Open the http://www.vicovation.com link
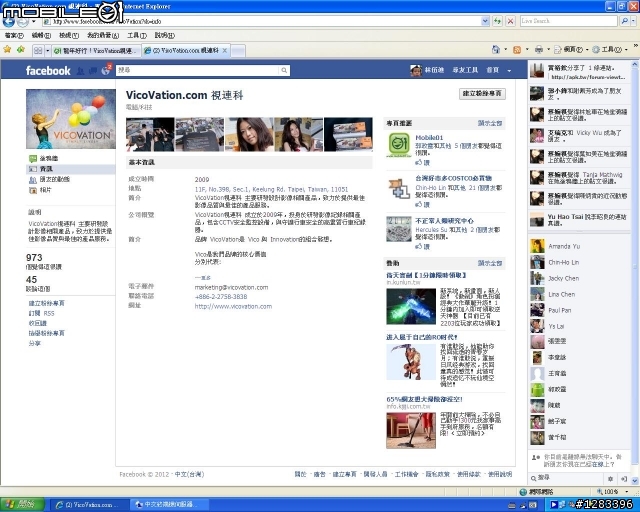 [x=233, y=306]
